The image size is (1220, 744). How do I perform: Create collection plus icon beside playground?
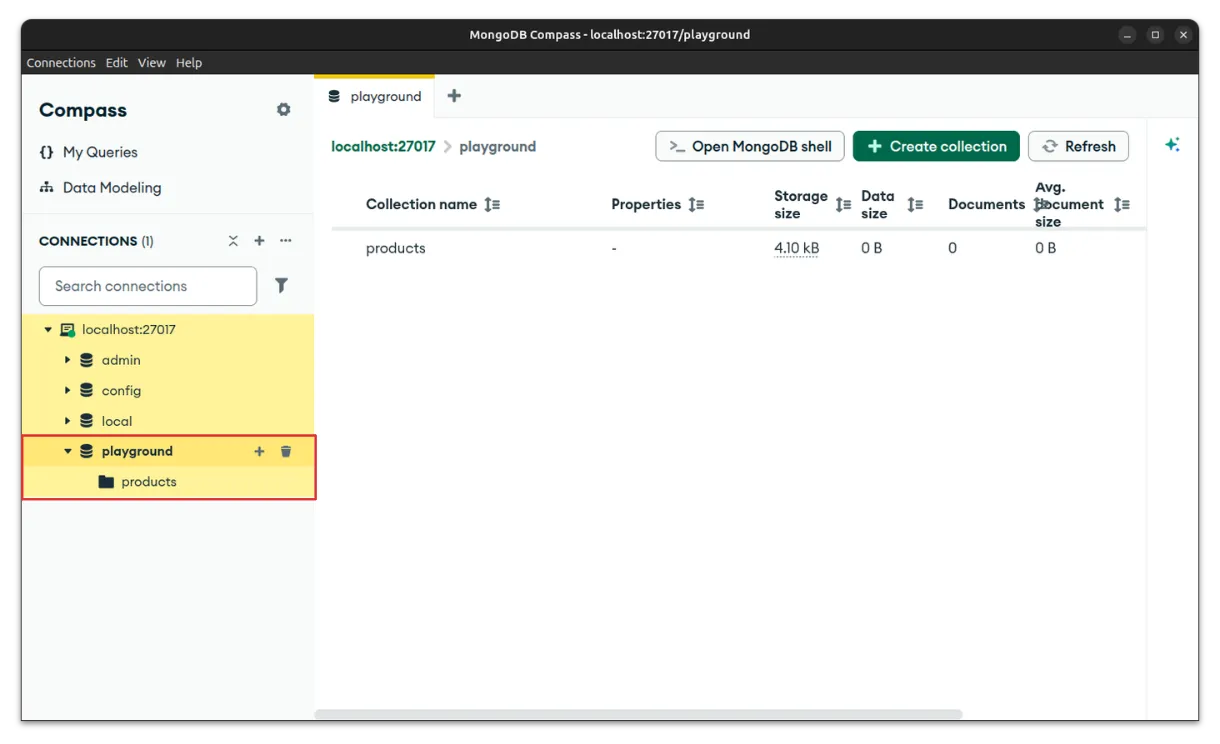[x=259, y=451]
